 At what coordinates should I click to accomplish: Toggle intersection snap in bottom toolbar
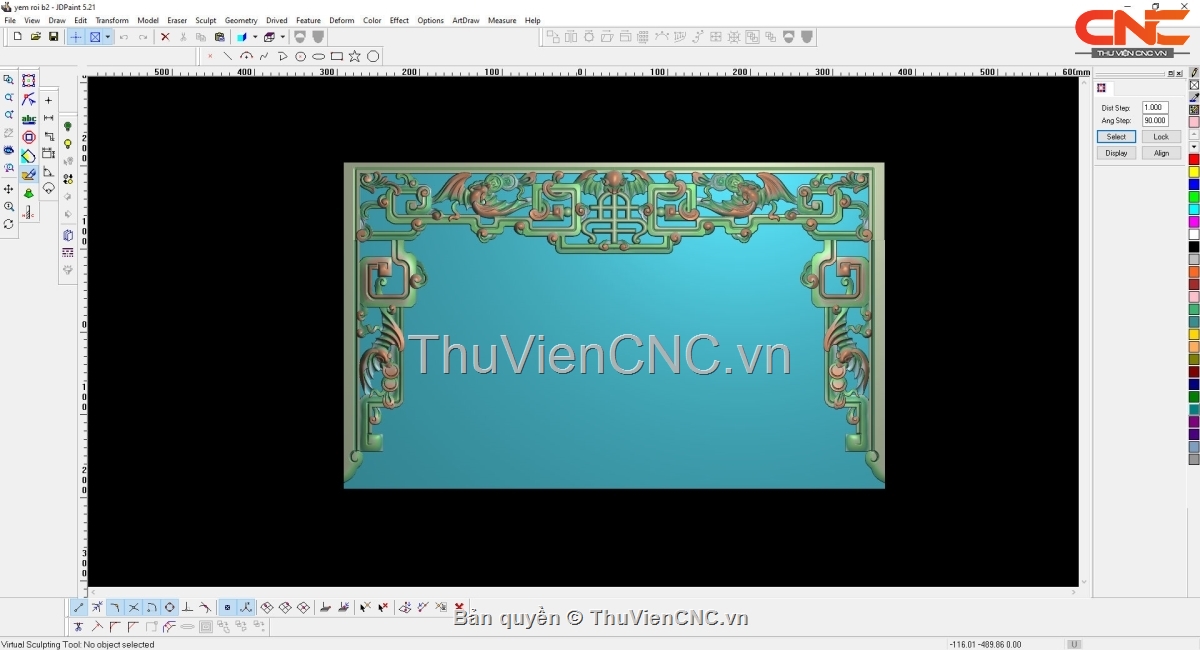[x=133, y=607]
